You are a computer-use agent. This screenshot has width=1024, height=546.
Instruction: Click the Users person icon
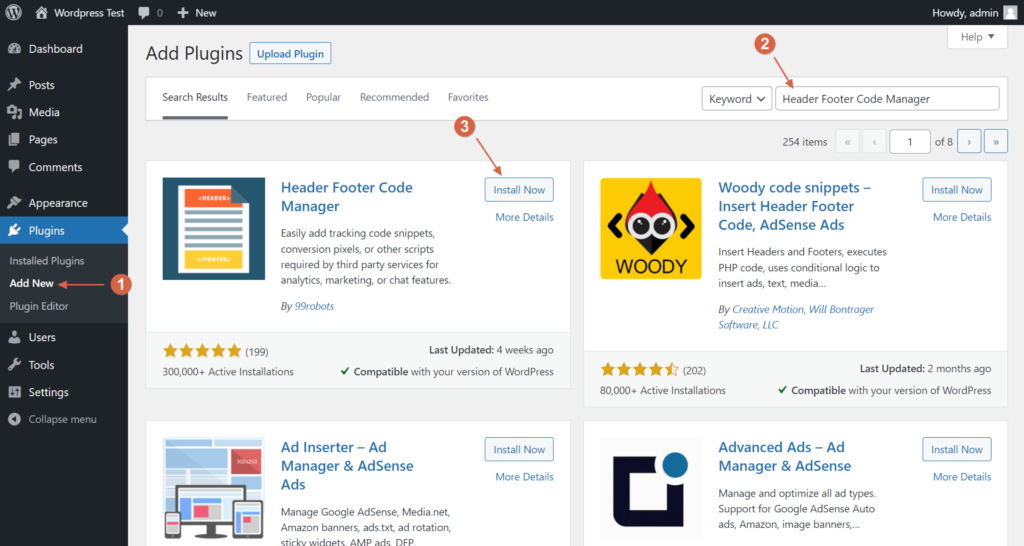tap(14, 338)
